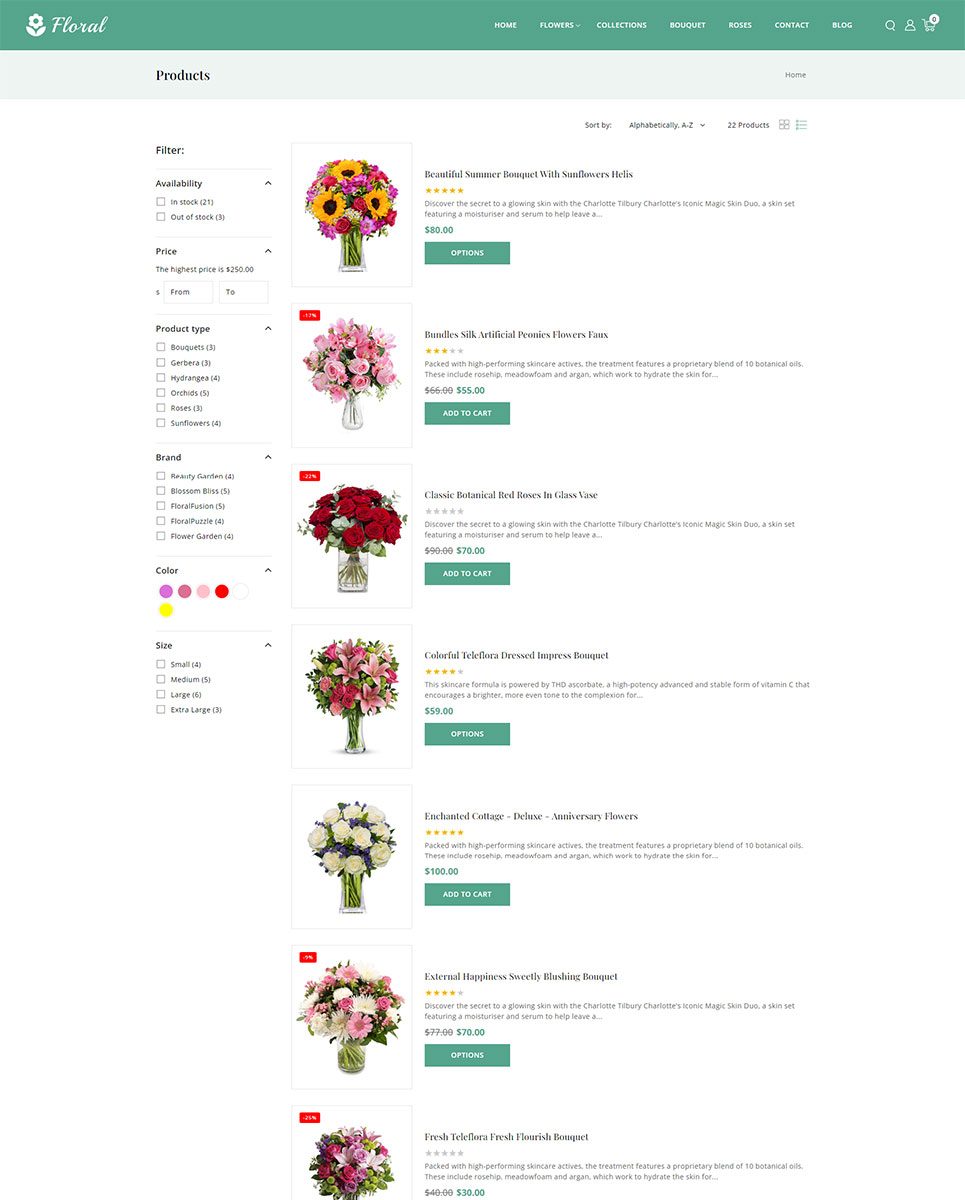
Task: Switch to list view layout
Action: 801,125
